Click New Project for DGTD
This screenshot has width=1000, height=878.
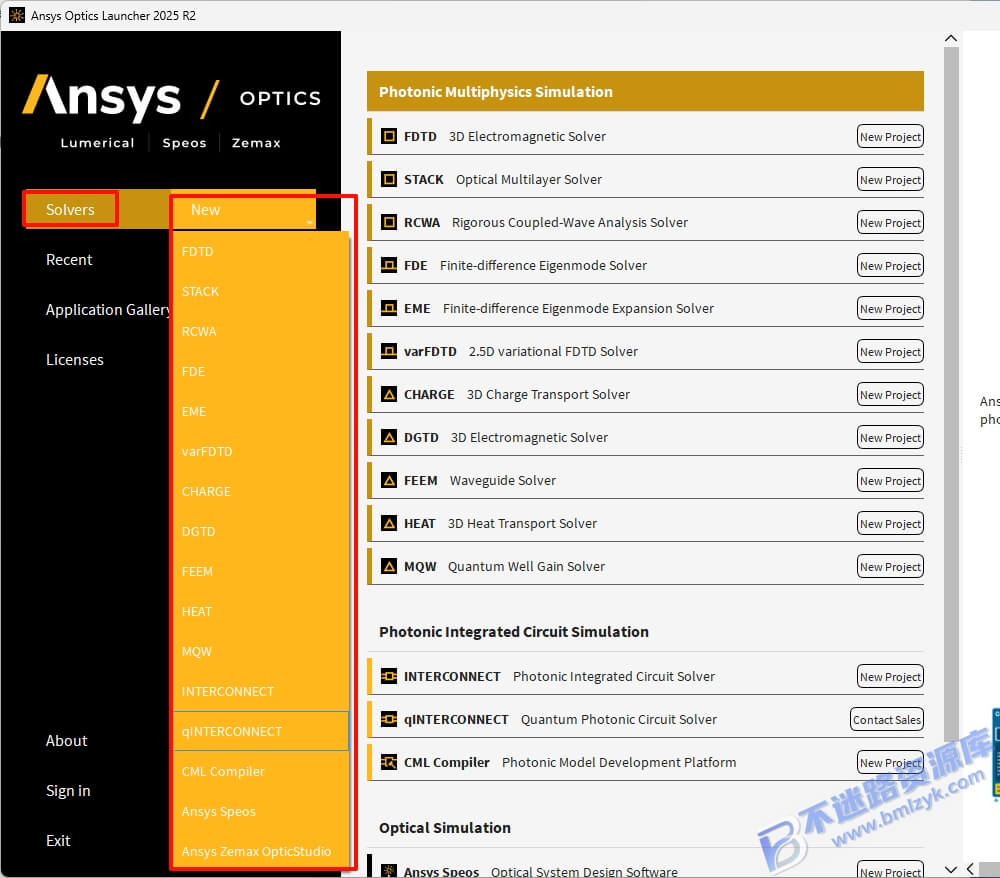(x=890, y=438)
